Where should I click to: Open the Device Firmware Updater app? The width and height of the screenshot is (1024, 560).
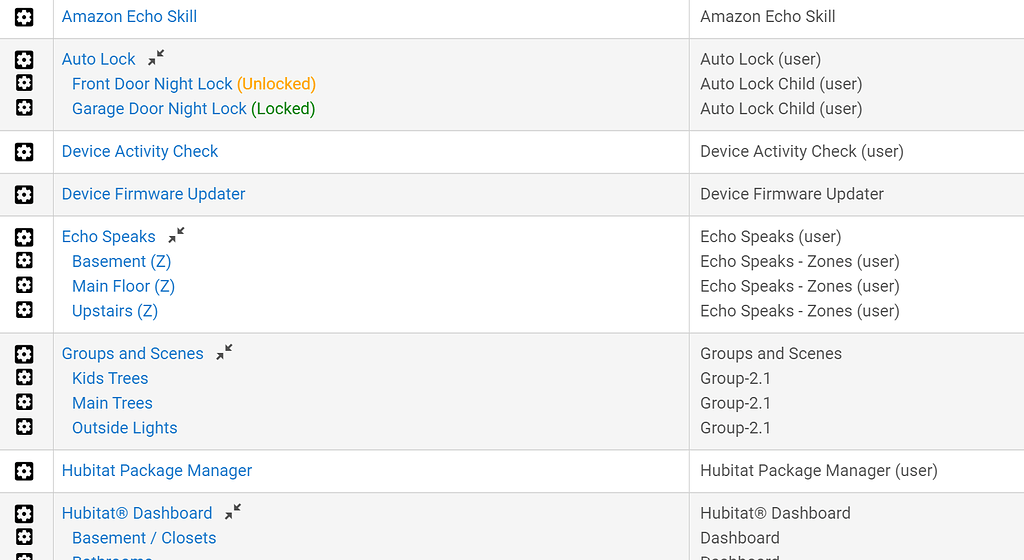click(x=153, y=194)
